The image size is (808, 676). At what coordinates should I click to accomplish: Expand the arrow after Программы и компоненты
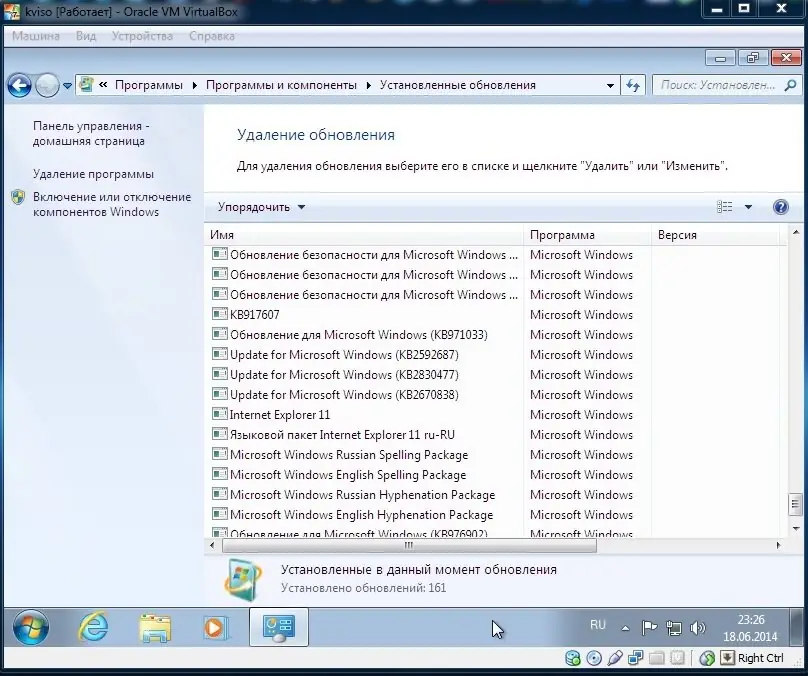[x=368, y=86]
